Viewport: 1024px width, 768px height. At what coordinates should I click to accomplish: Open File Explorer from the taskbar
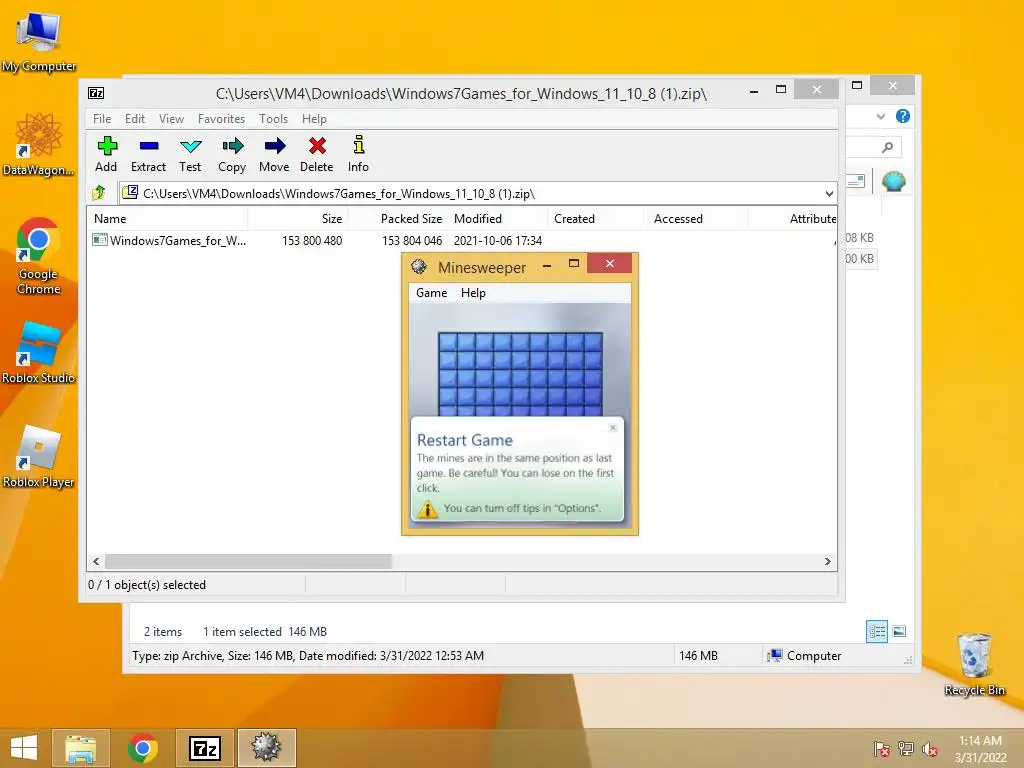click(80, 748)
